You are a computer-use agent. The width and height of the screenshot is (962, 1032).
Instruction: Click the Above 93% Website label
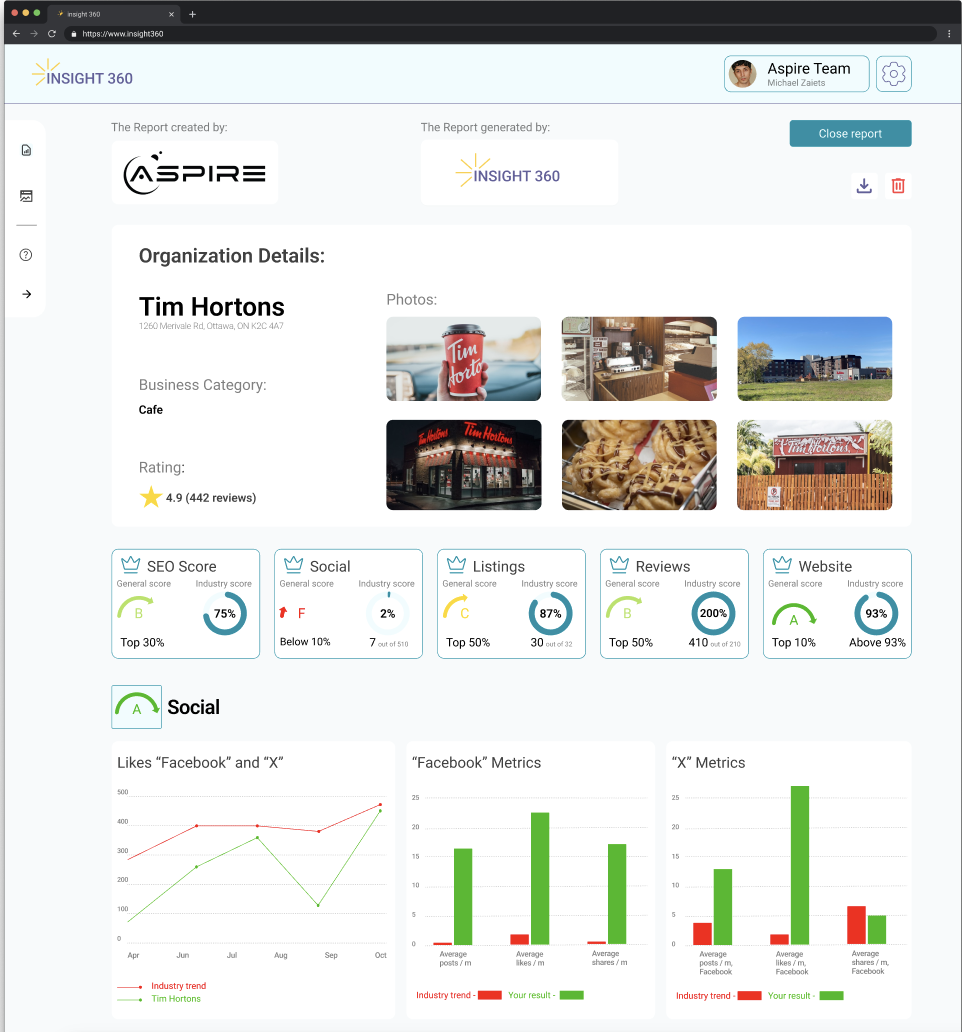click(x=877, y=642)
